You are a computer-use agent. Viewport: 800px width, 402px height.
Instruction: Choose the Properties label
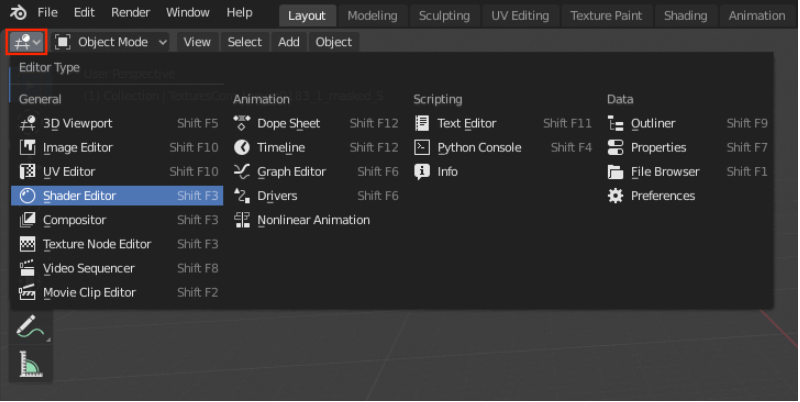659,147
